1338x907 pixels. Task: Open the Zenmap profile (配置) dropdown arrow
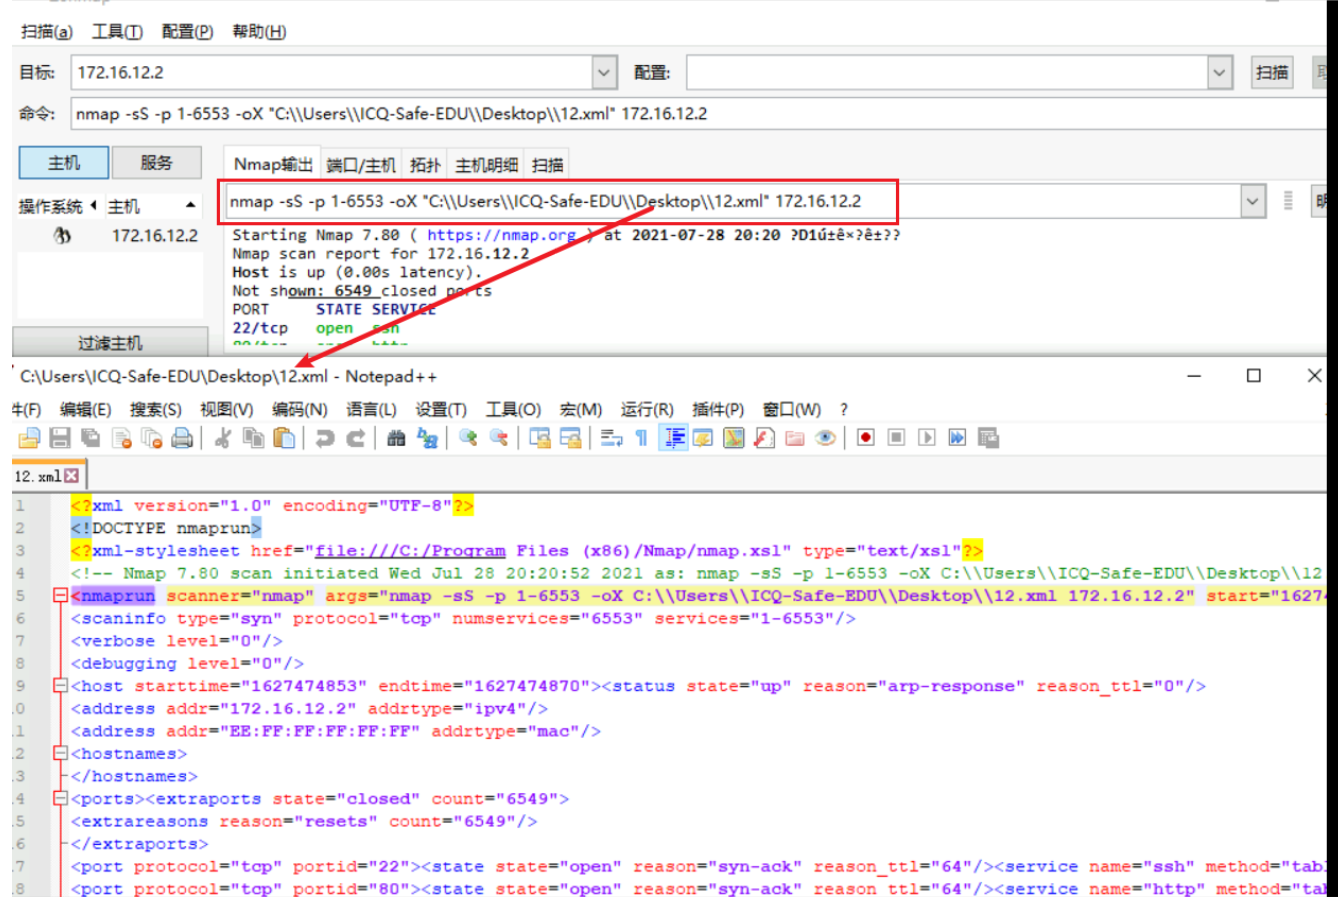(x=1219, y=73)
